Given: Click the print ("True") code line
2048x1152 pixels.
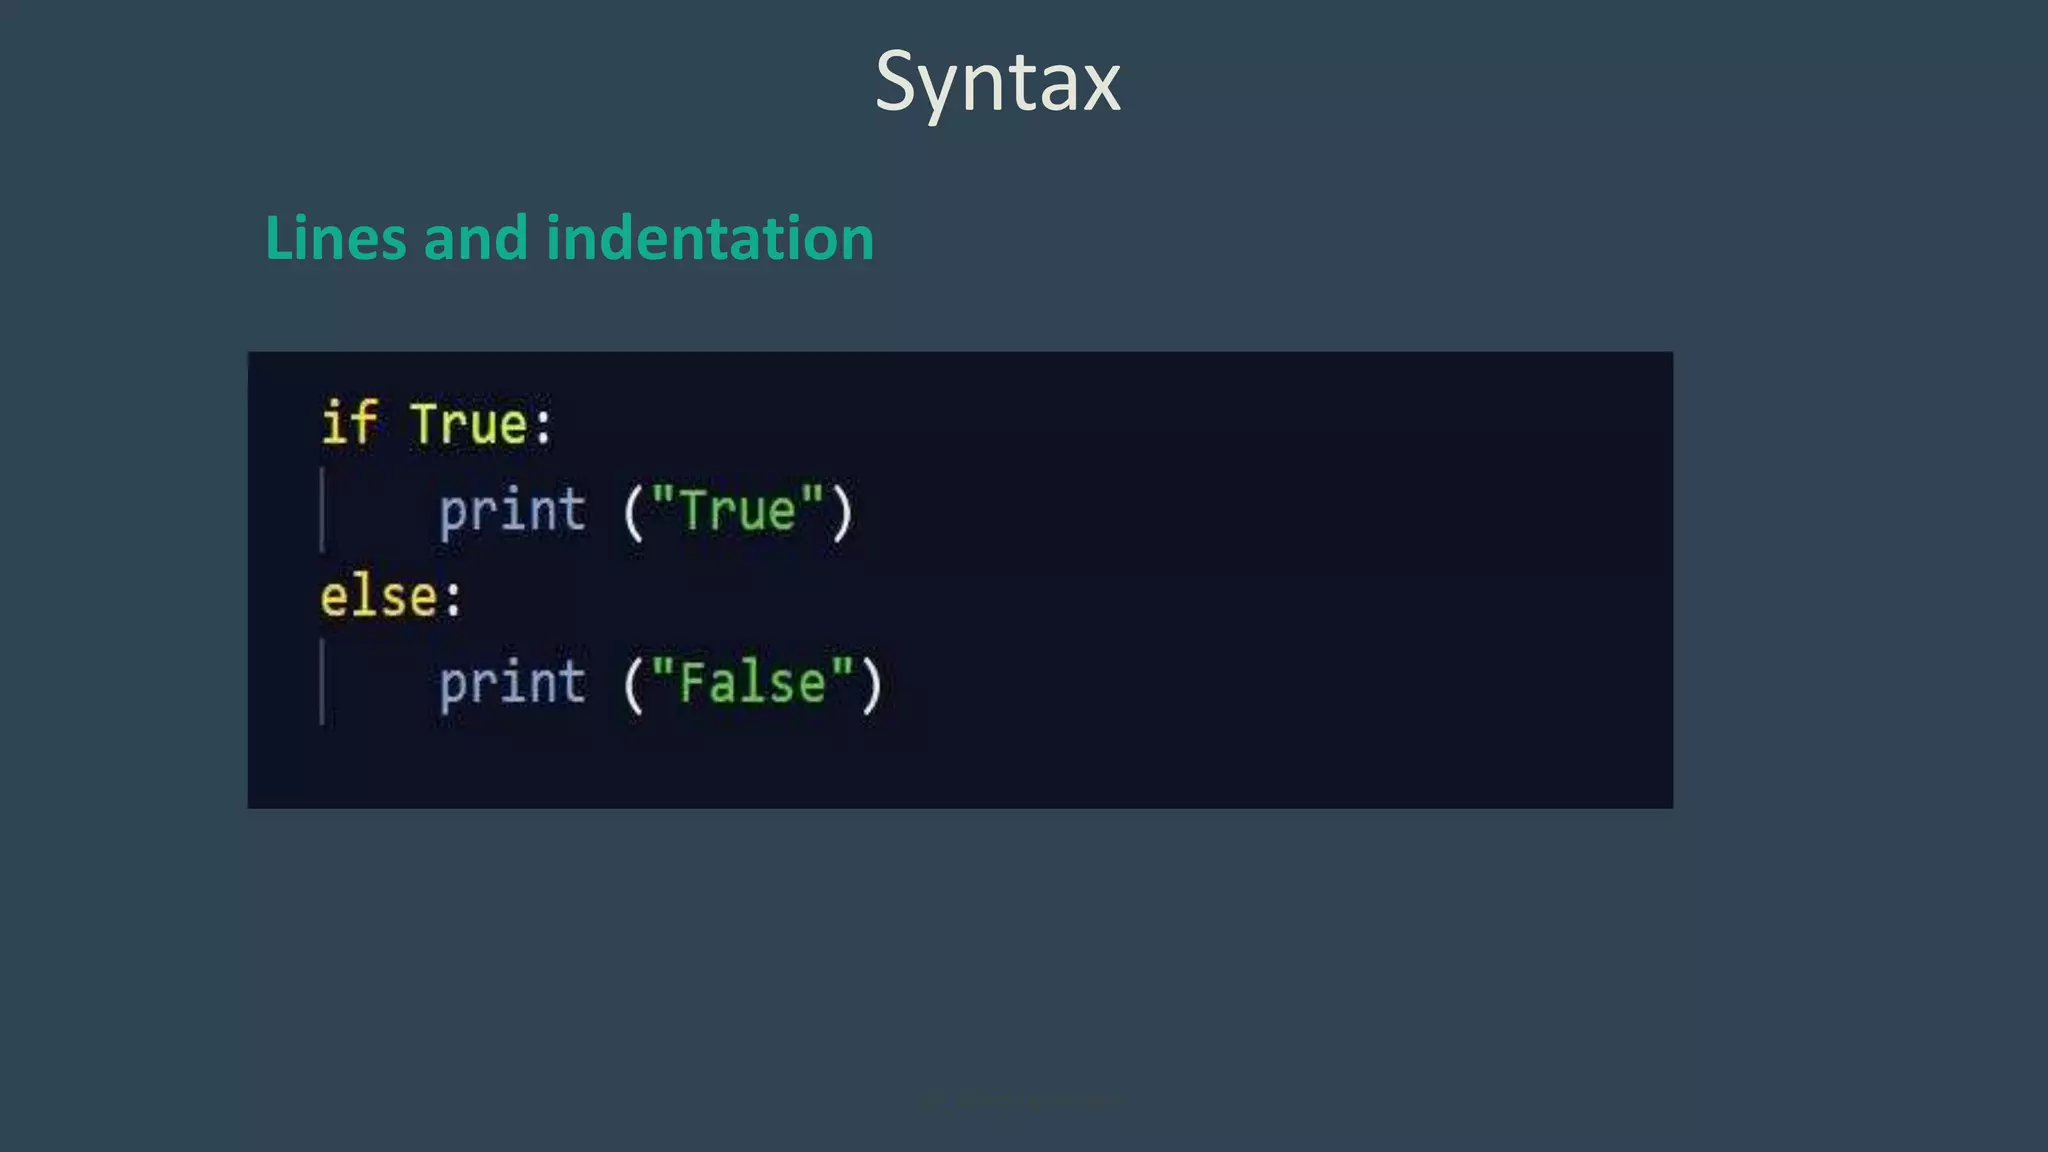Looking at the screenshot, I should pyautogui.click(x=646, y=512).
